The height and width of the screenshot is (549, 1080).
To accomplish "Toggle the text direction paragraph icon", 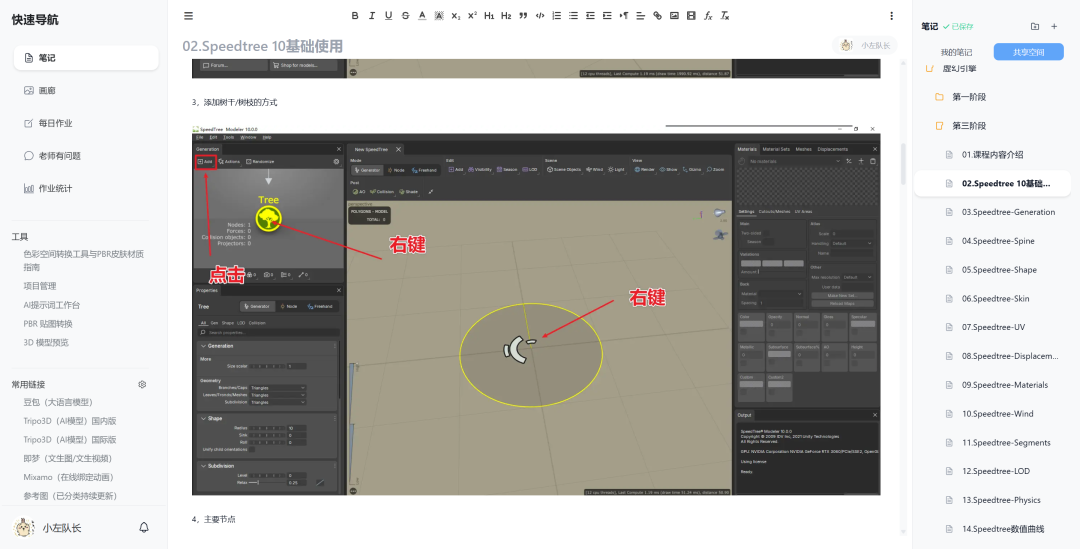I will click(x=624, y=16).
